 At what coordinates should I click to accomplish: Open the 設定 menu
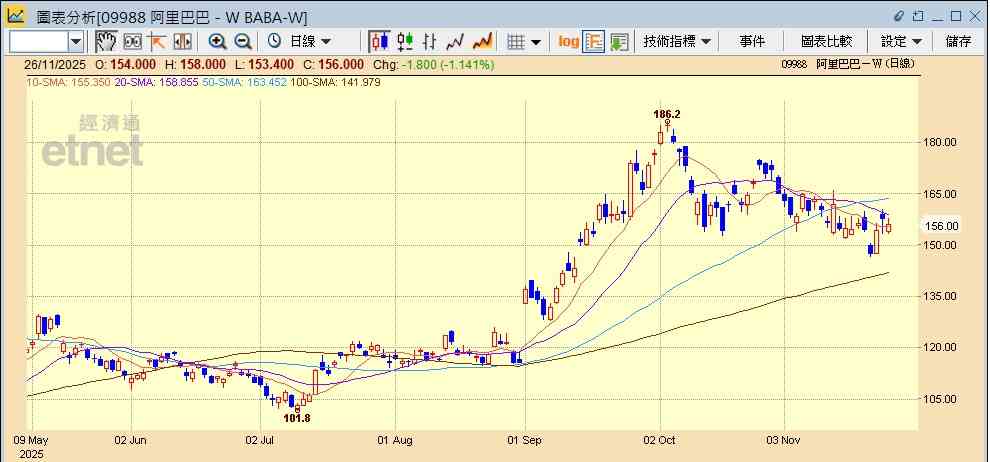pos(901,41)
